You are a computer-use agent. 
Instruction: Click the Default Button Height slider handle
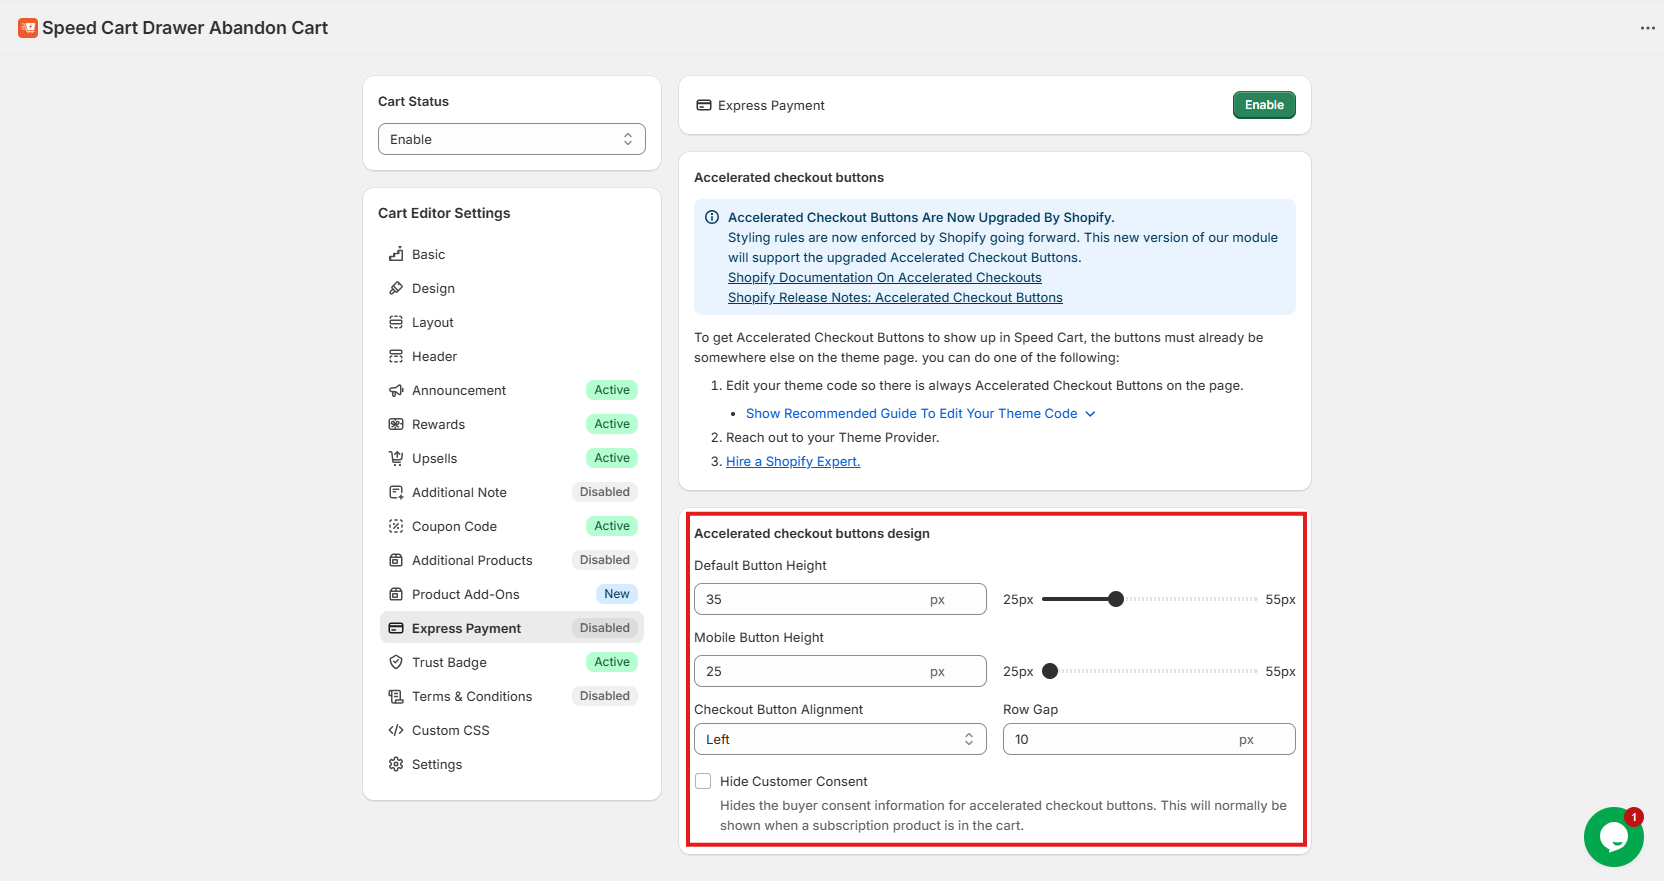tap(1116, 599)
